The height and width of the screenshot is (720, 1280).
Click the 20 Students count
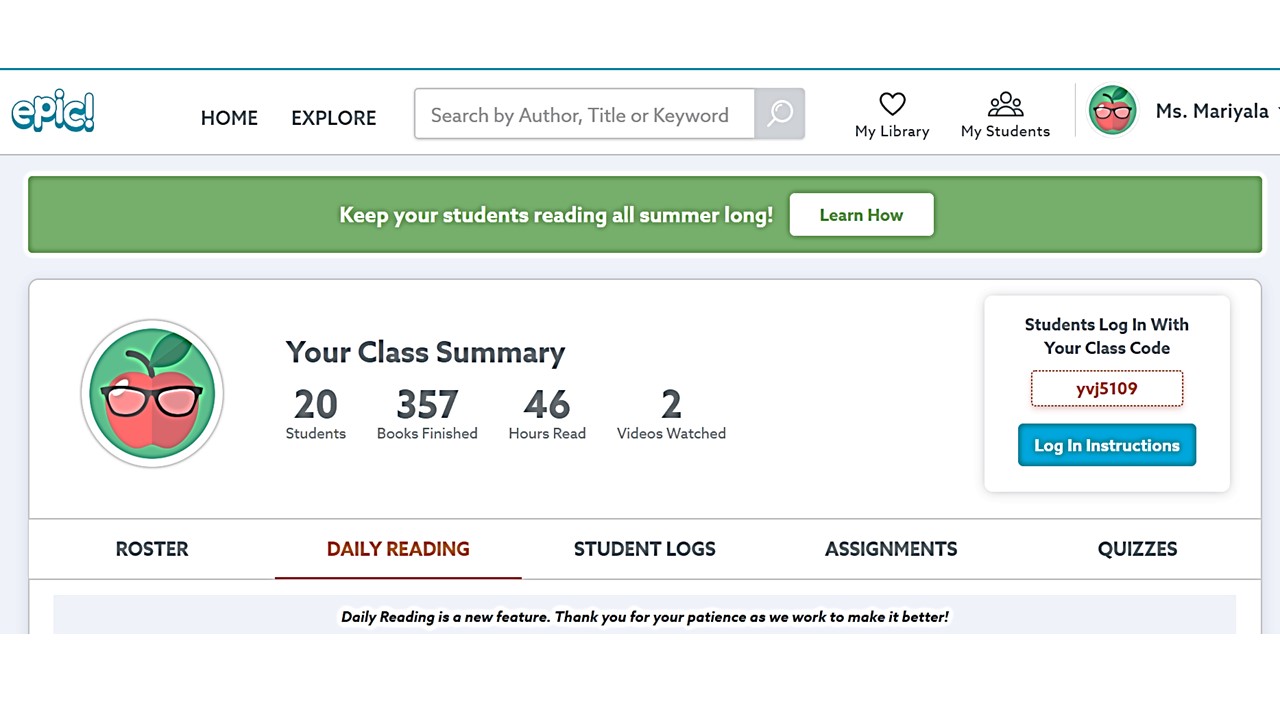[x=316, y=414]
